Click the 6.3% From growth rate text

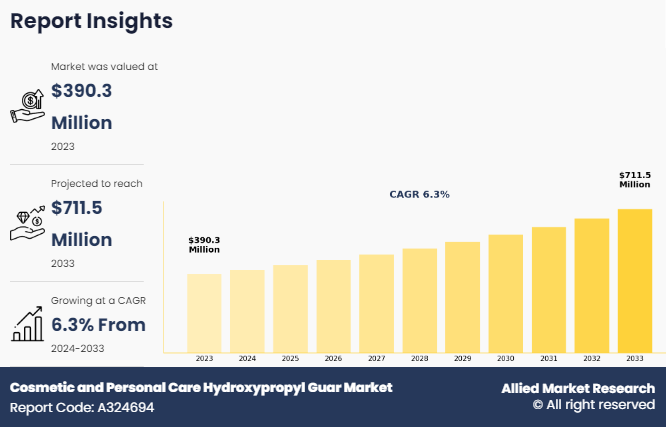pos(98,325)
